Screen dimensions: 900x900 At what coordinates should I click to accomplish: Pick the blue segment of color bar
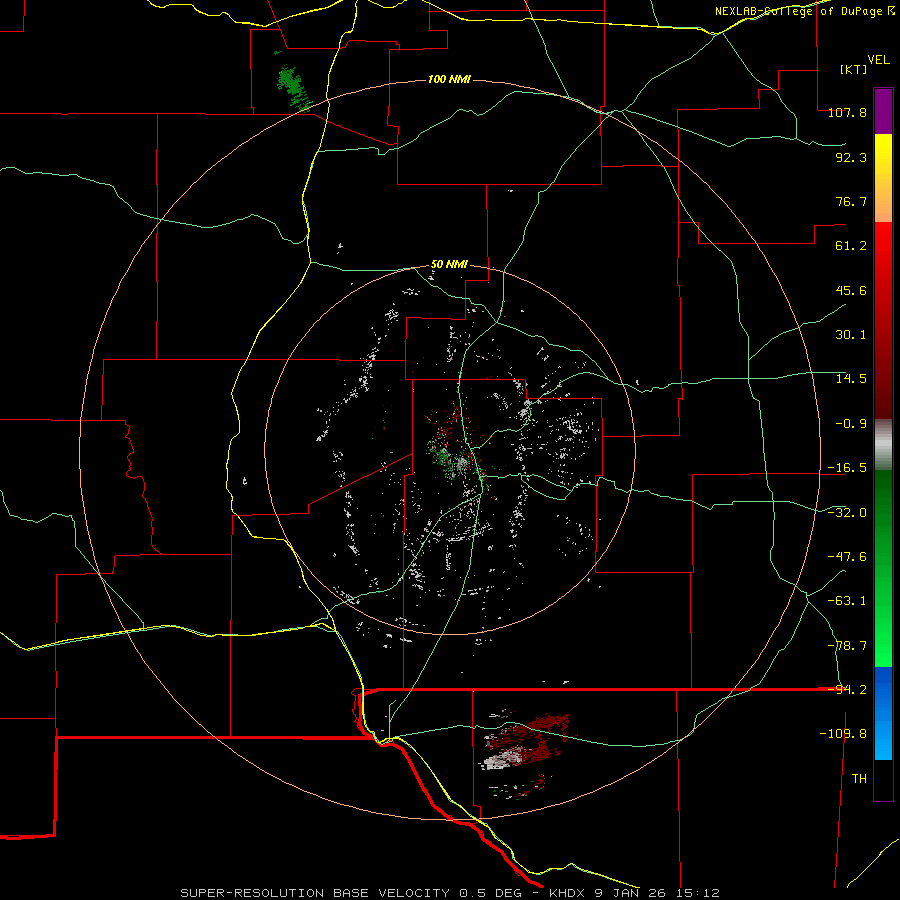pos(883,713)
